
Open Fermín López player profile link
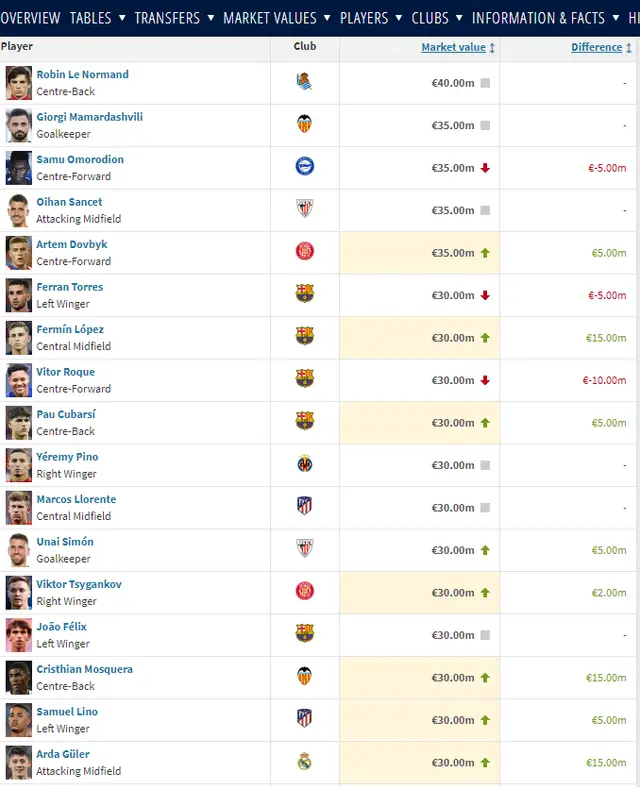pos(70,329)
